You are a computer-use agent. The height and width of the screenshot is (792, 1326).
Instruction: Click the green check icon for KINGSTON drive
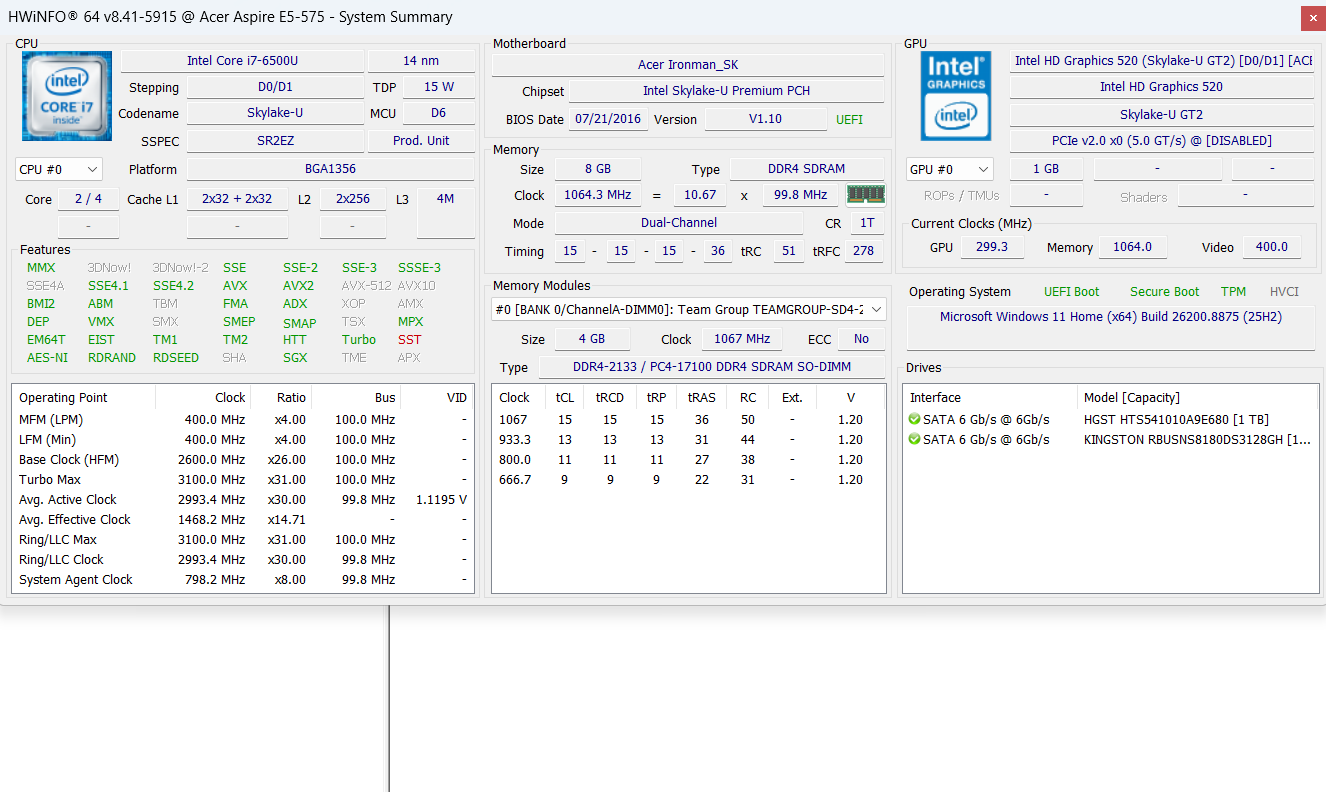tap(914, 439)
